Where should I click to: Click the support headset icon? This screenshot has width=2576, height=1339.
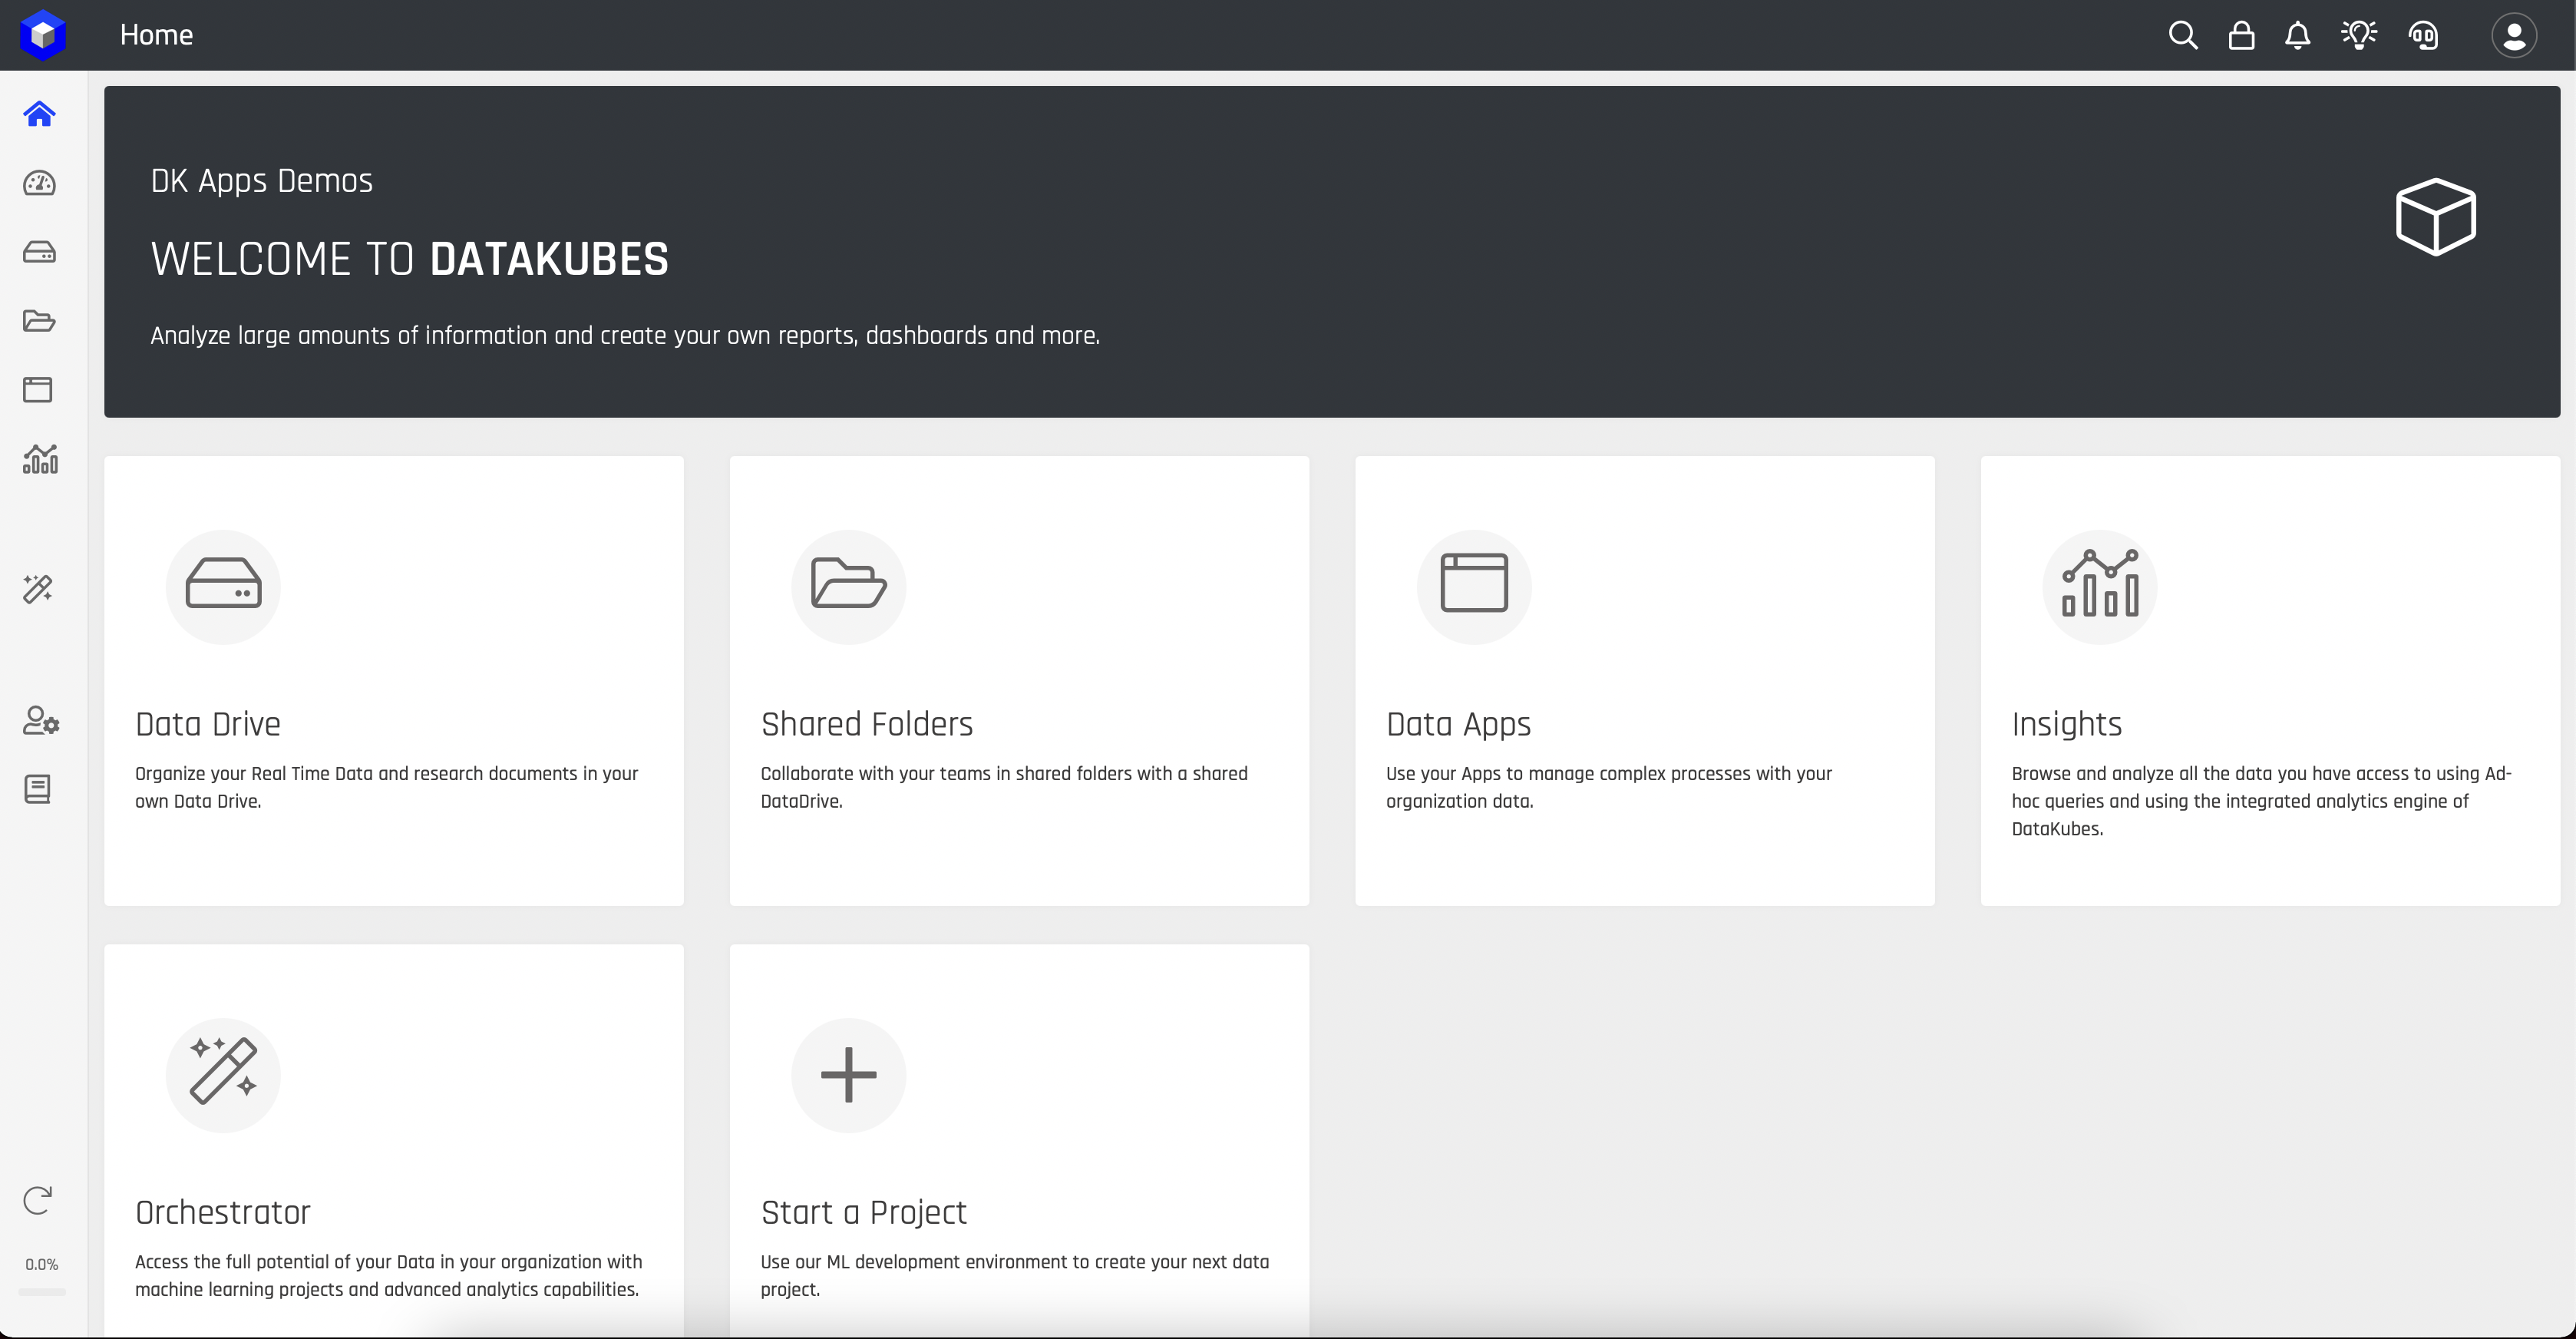tap(2423, 36)
